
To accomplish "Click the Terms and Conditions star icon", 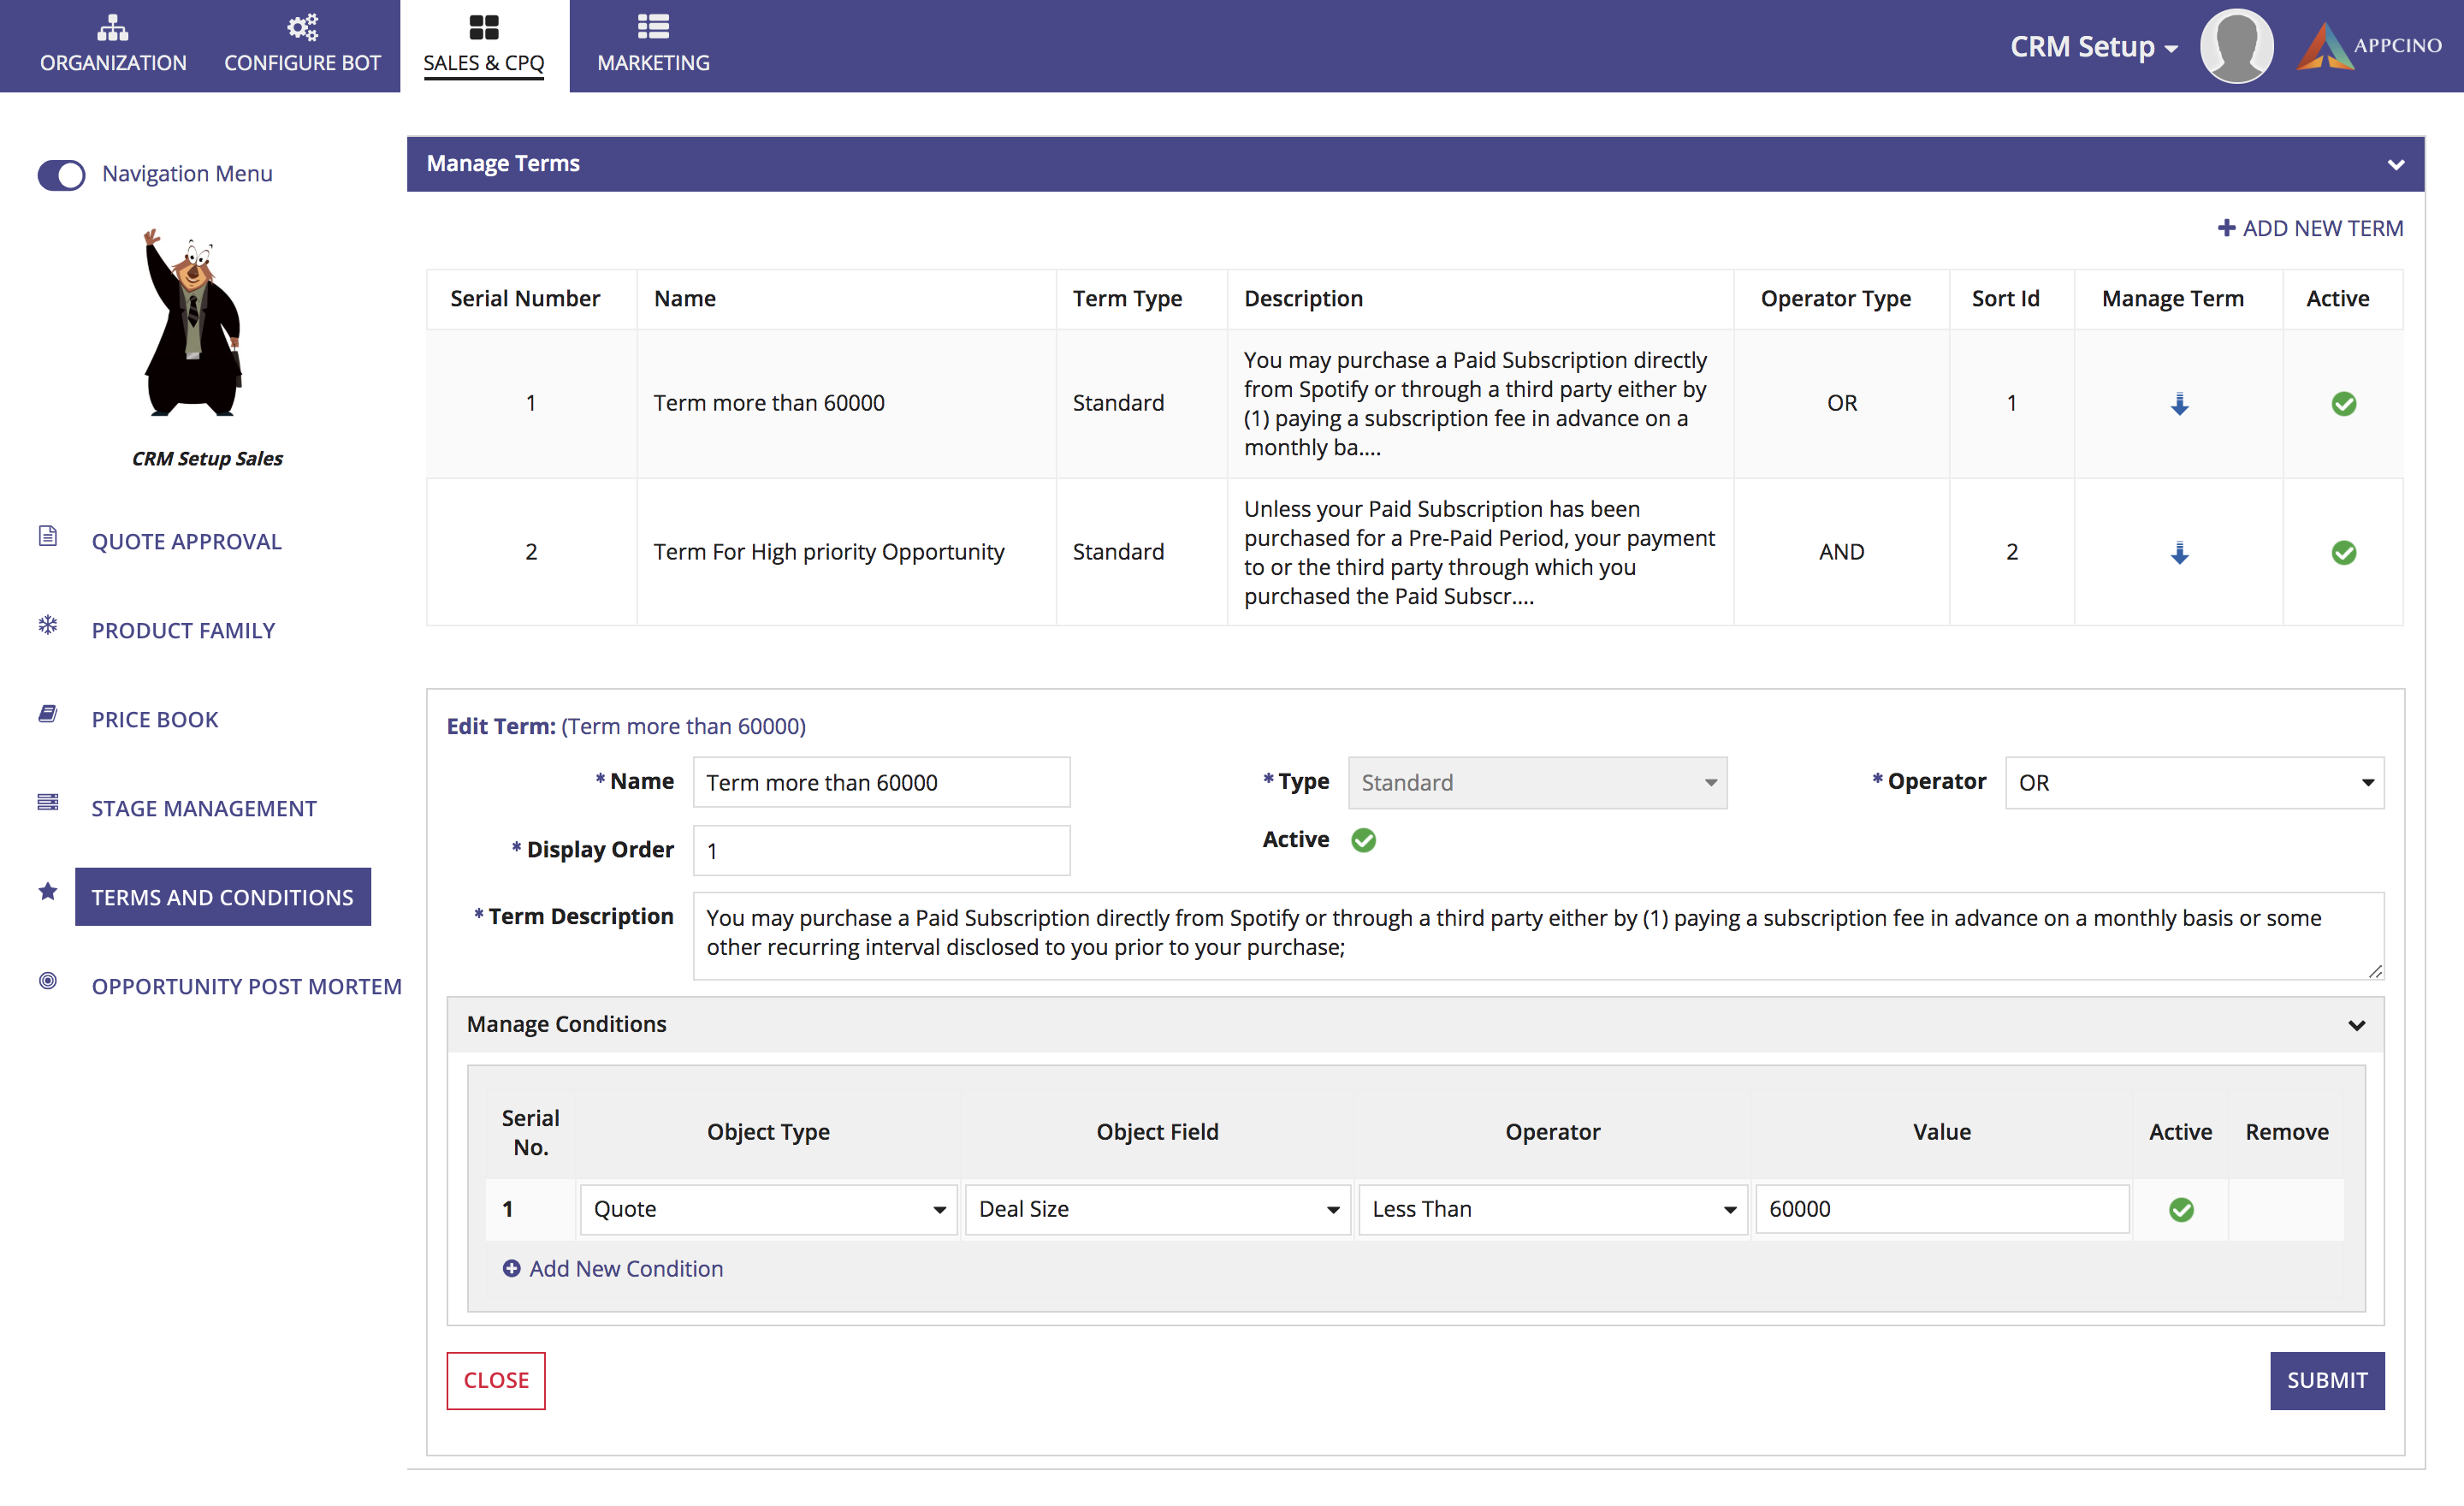I will click(48, 891).
